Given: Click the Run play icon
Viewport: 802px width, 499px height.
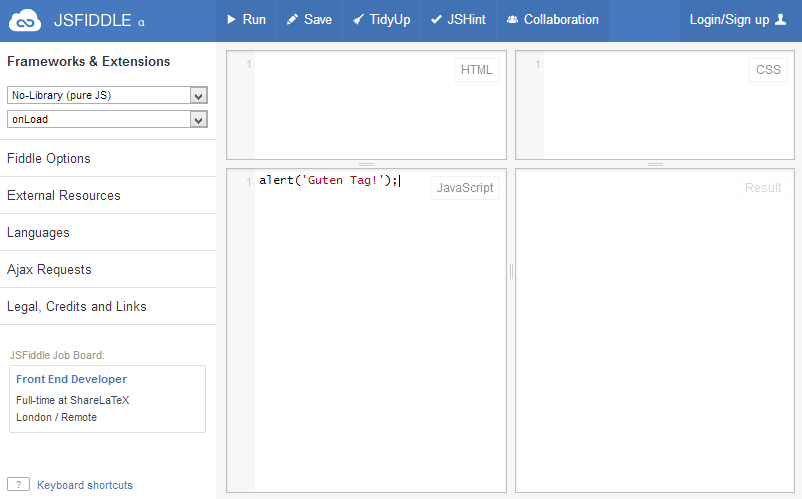Looking at the screenshot, I should [x=232, y=19].
